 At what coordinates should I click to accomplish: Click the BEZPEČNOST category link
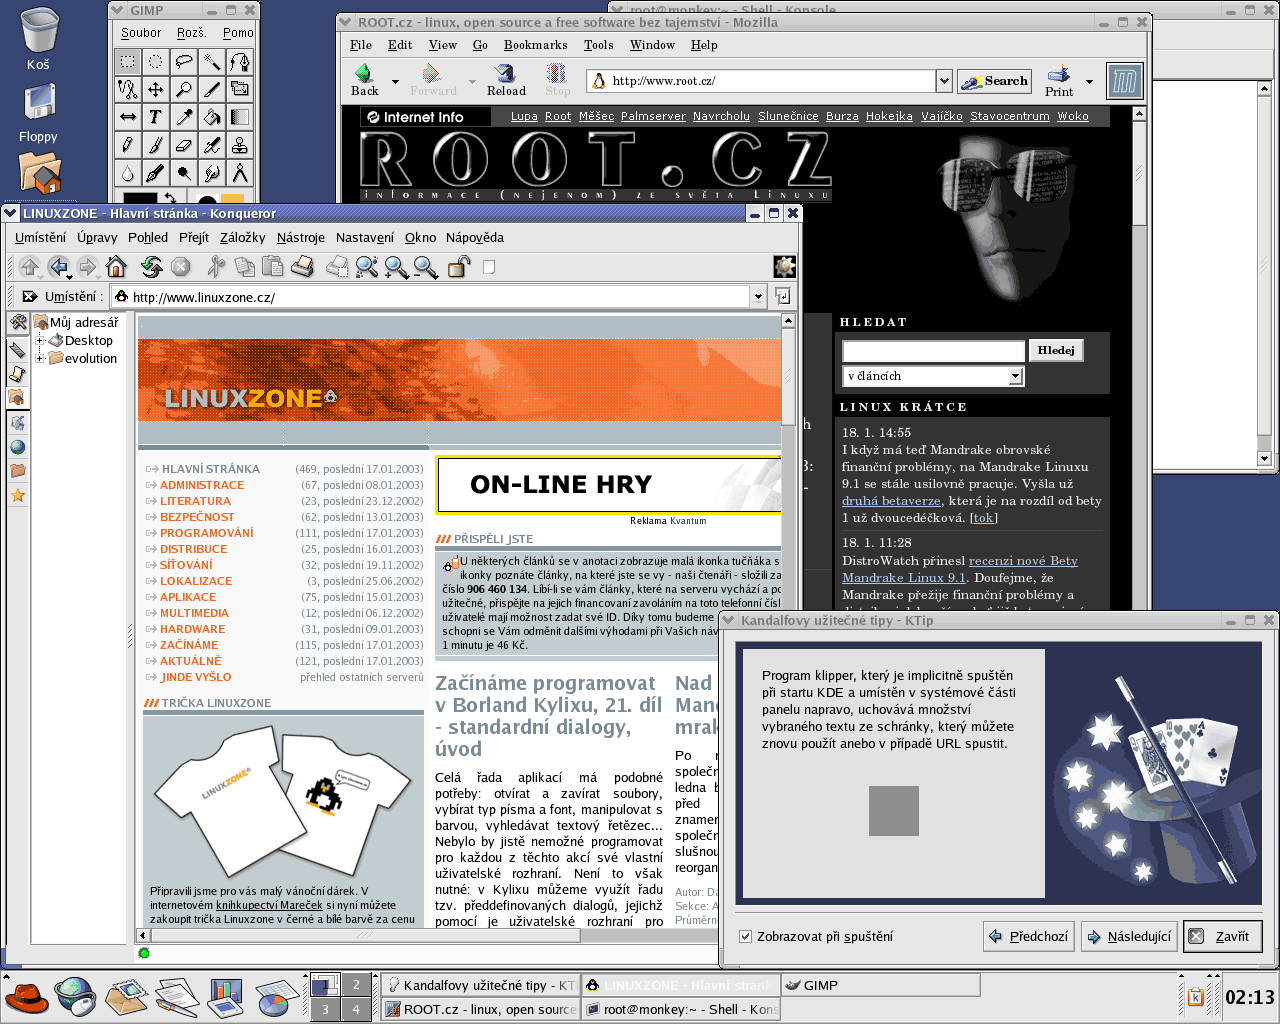pyautogui.click(x=197, y=517)
